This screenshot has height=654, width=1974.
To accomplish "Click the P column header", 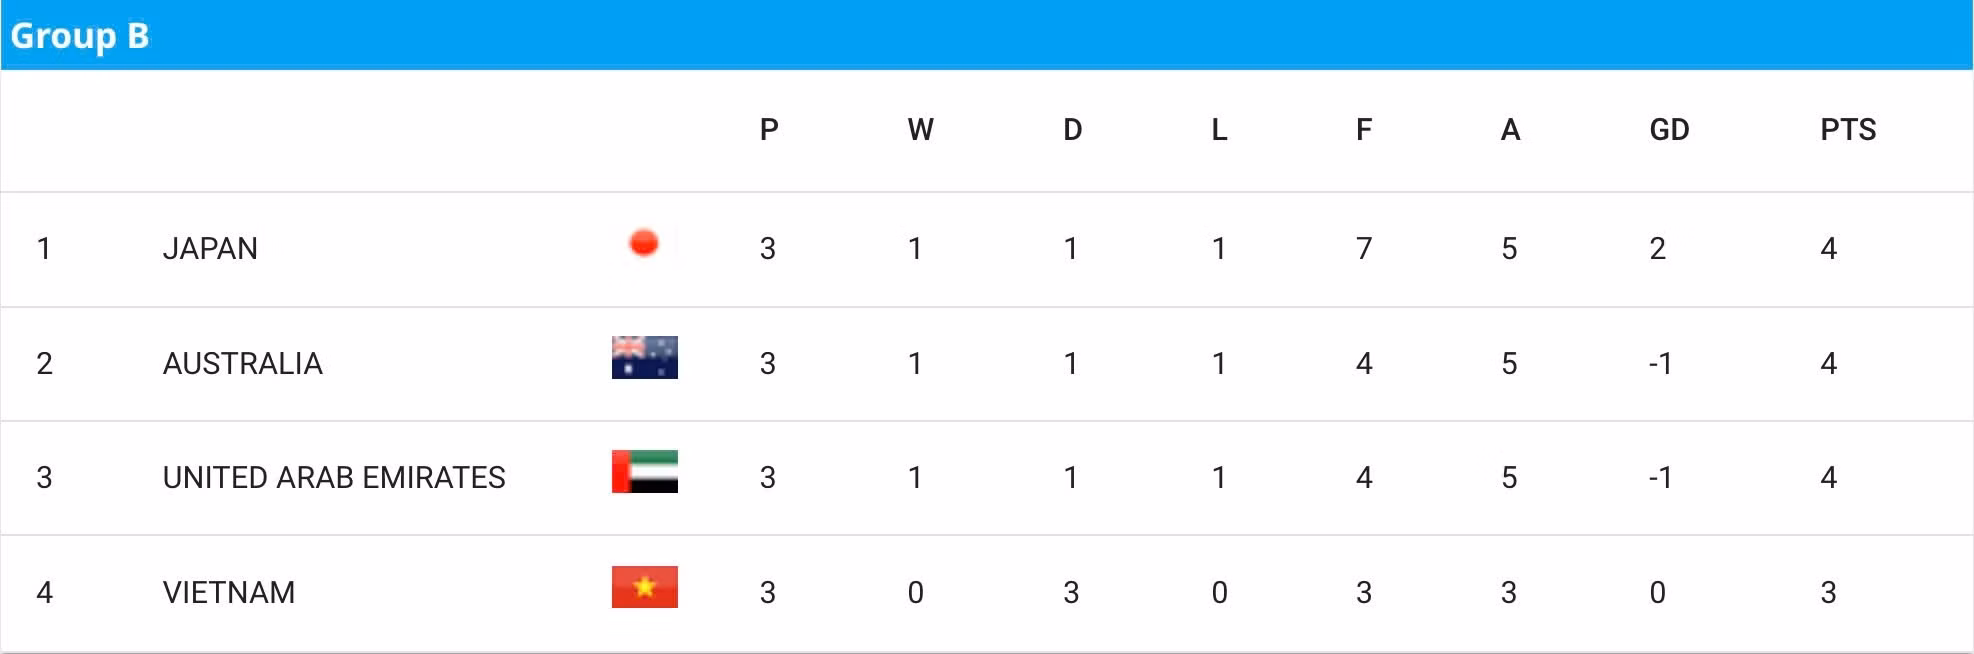I will coord(768,130).
